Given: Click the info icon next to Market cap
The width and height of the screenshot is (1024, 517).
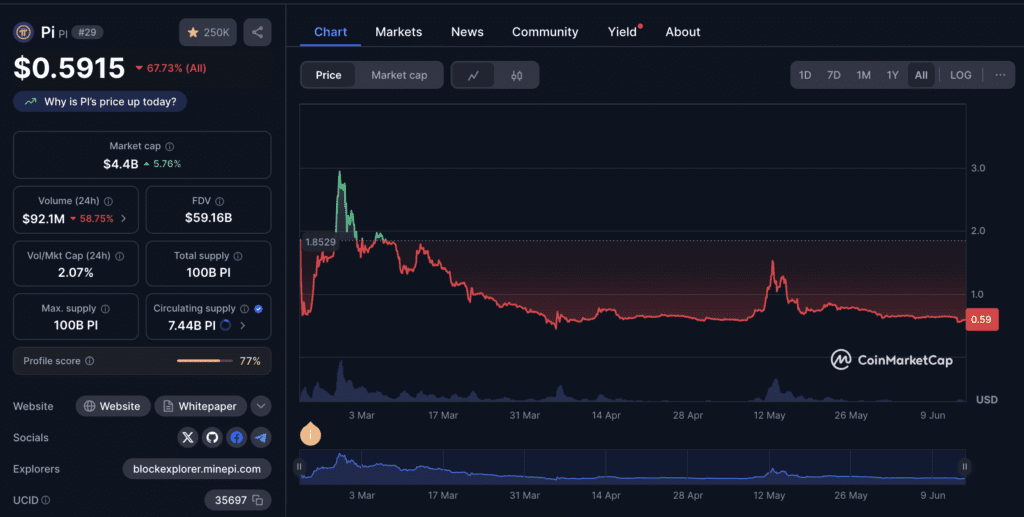Looking at the screenshot, I should click(170, 147).
